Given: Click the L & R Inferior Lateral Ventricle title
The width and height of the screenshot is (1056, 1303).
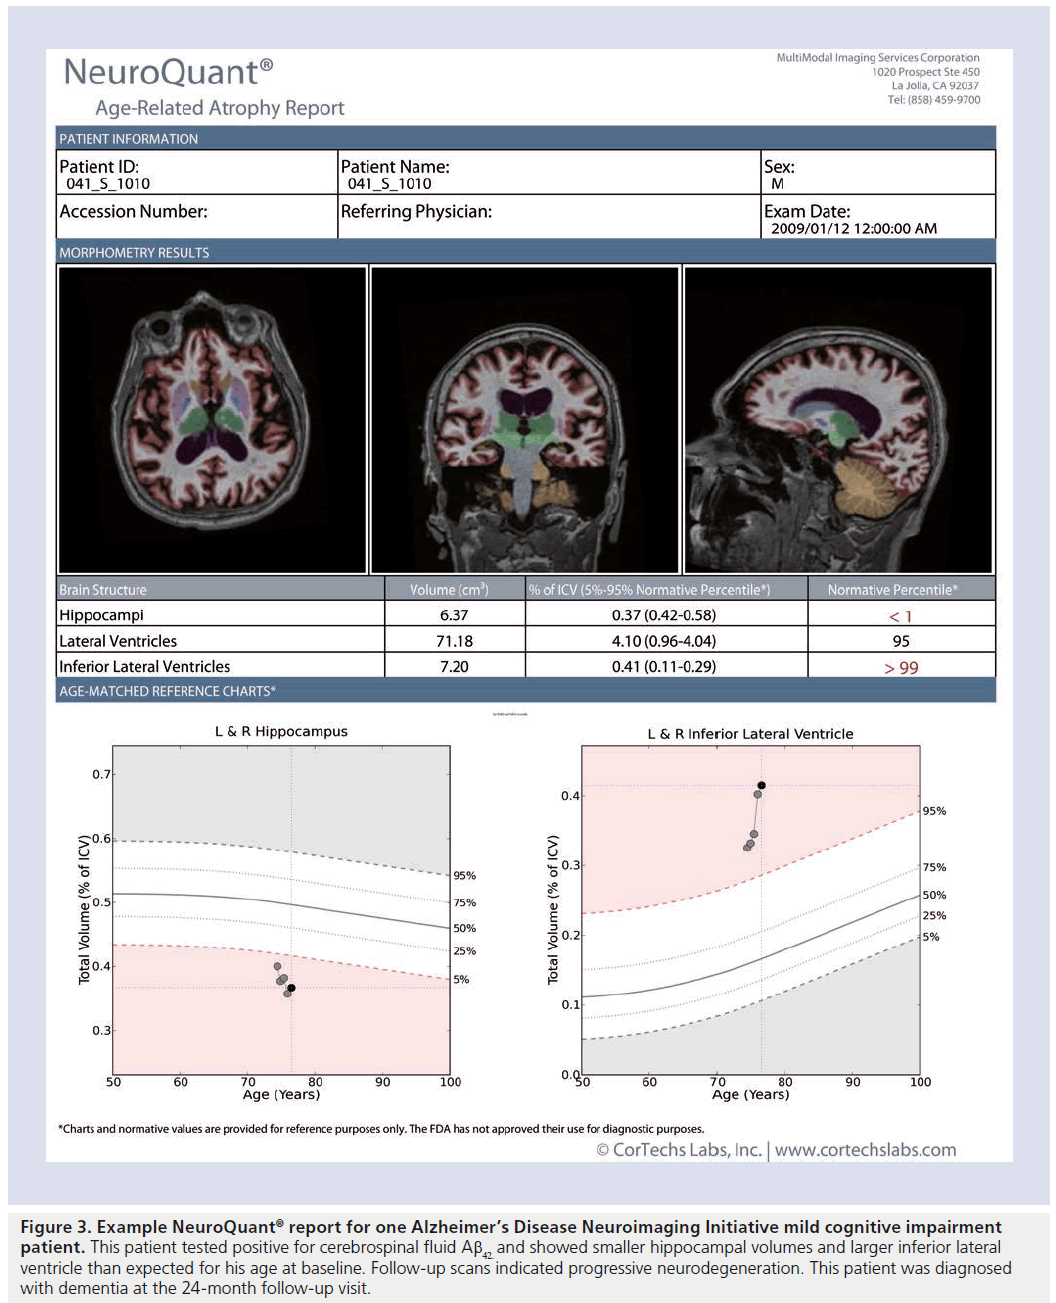Looking at the screenshot, I should (750, 734).
